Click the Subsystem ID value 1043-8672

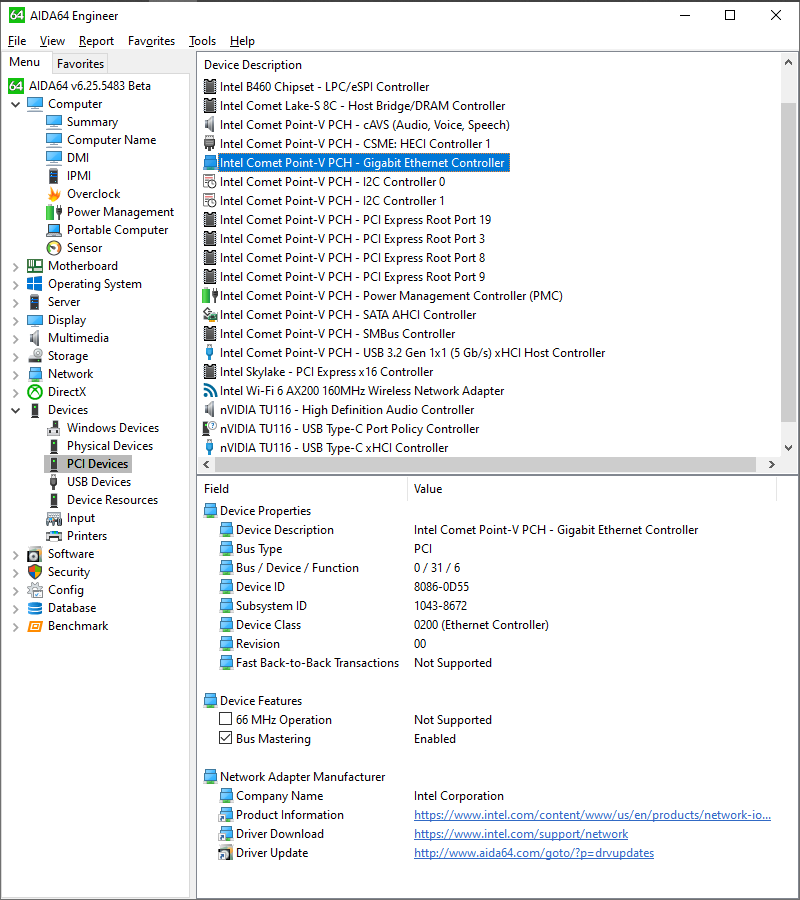point(440,606)
